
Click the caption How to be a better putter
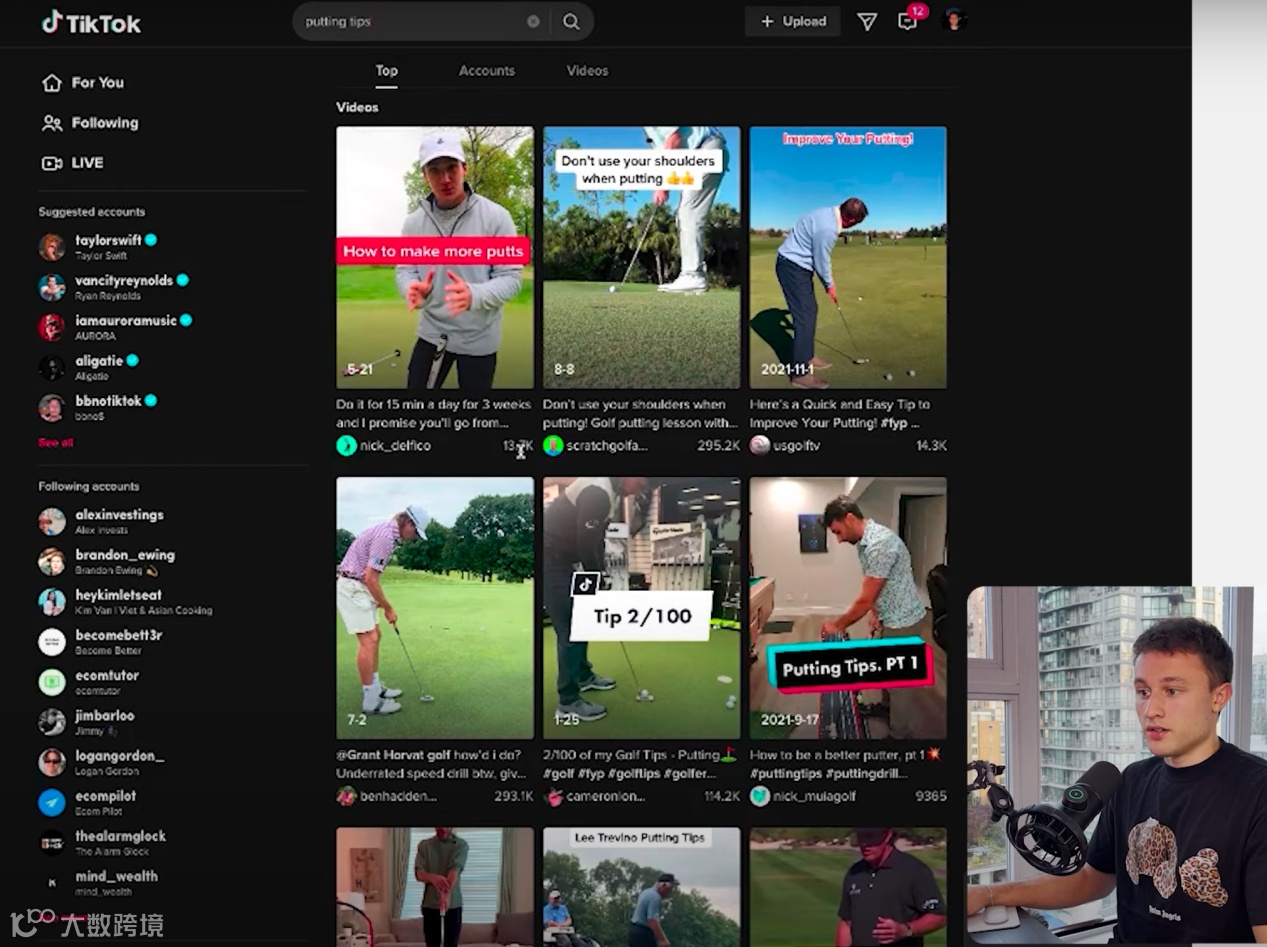pos(845,764)
